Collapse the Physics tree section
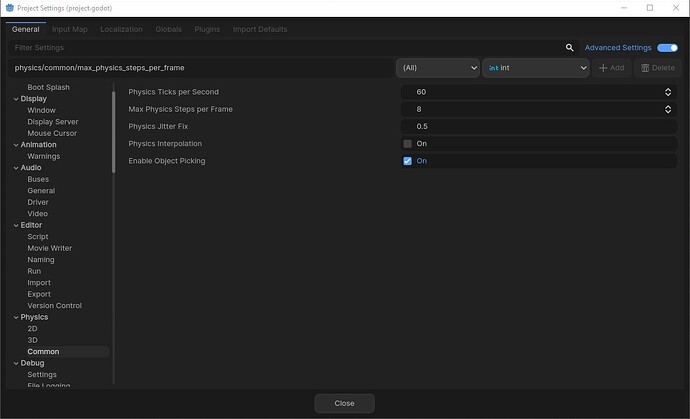The width and height of the screenshot is (690, 419). tap(16, 317)
